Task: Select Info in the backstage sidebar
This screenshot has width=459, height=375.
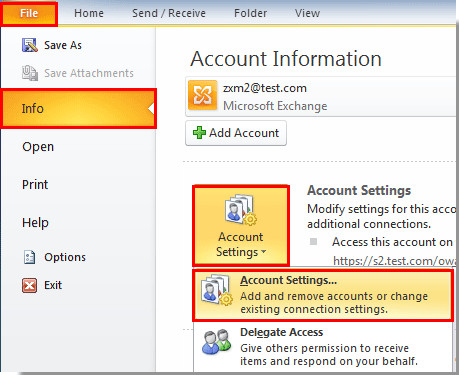Action: pos(79,109)
